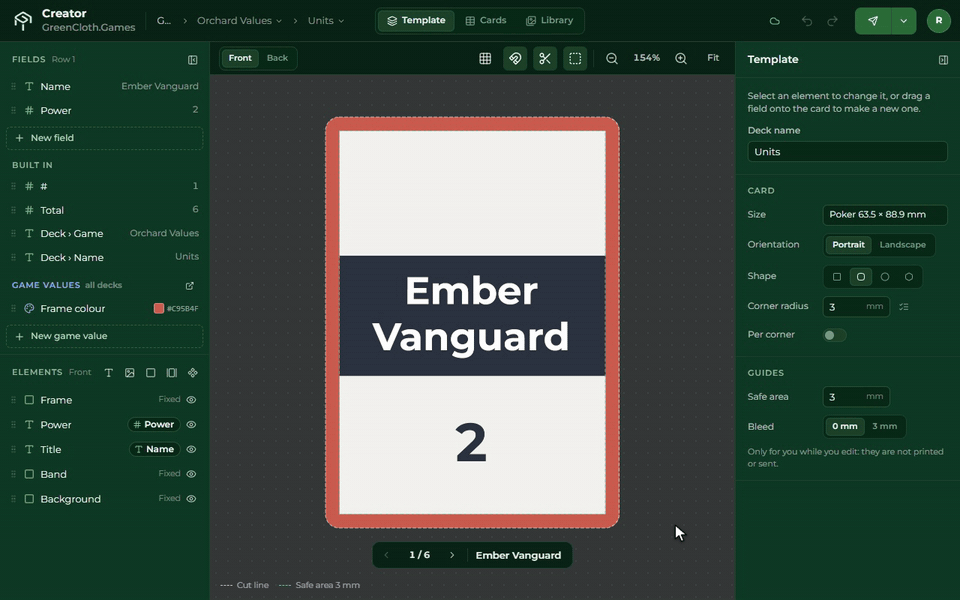This screenshot has height=600, width=960.
Task: Toggle the grid overlay icon
Action: click(485, 58)
